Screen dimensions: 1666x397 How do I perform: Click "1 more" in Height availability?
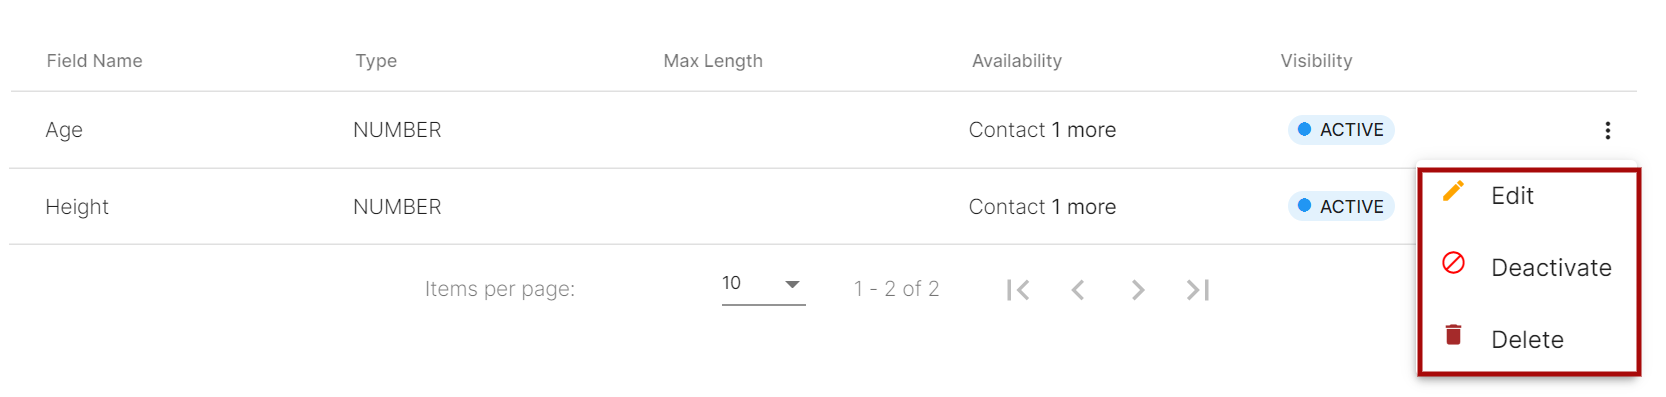click(x=1083, y=207)
